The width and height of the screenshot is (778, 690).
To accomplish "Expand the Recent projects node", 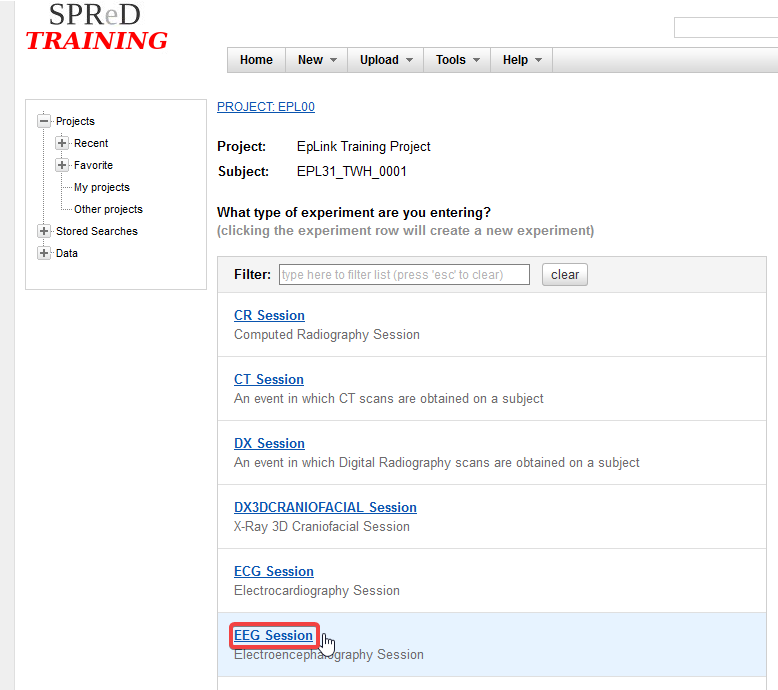I will pyautogui.click(x=62, y=143).
